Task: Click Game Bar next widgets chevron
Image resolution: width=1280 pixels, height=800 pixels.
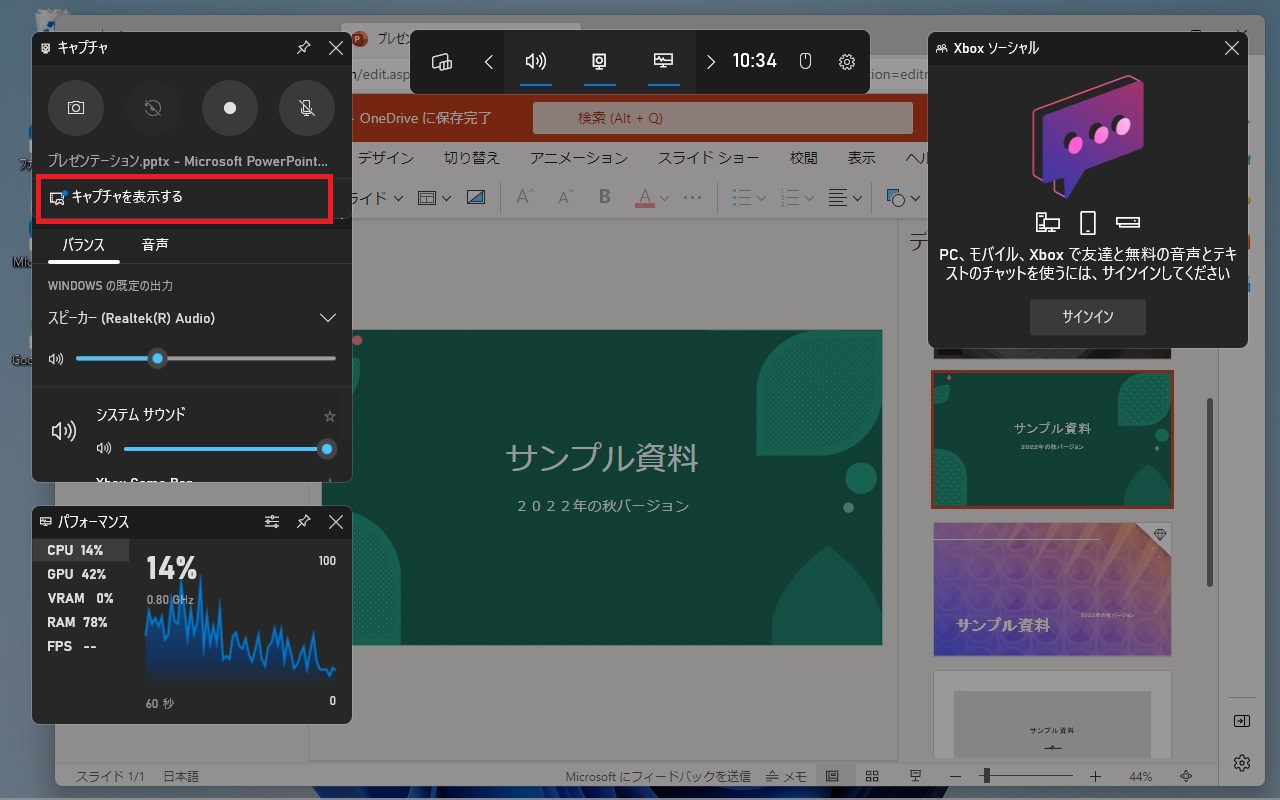Action: point(711,62)
